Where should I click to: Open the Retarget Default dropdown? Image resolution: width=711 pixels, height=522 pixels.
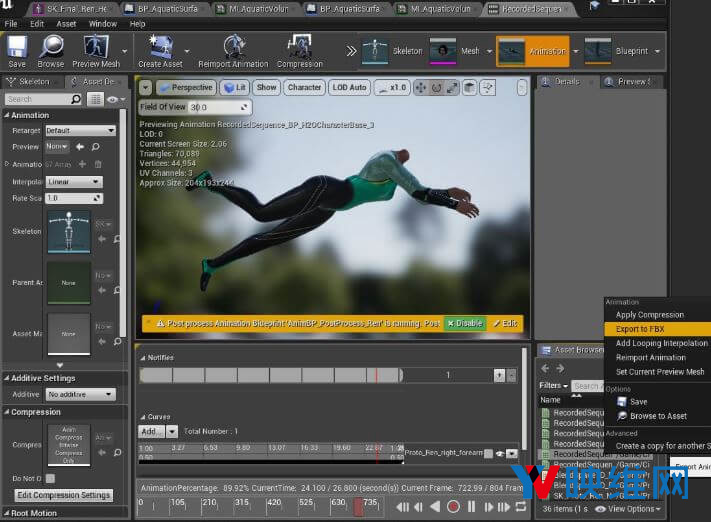coord(81,131)
